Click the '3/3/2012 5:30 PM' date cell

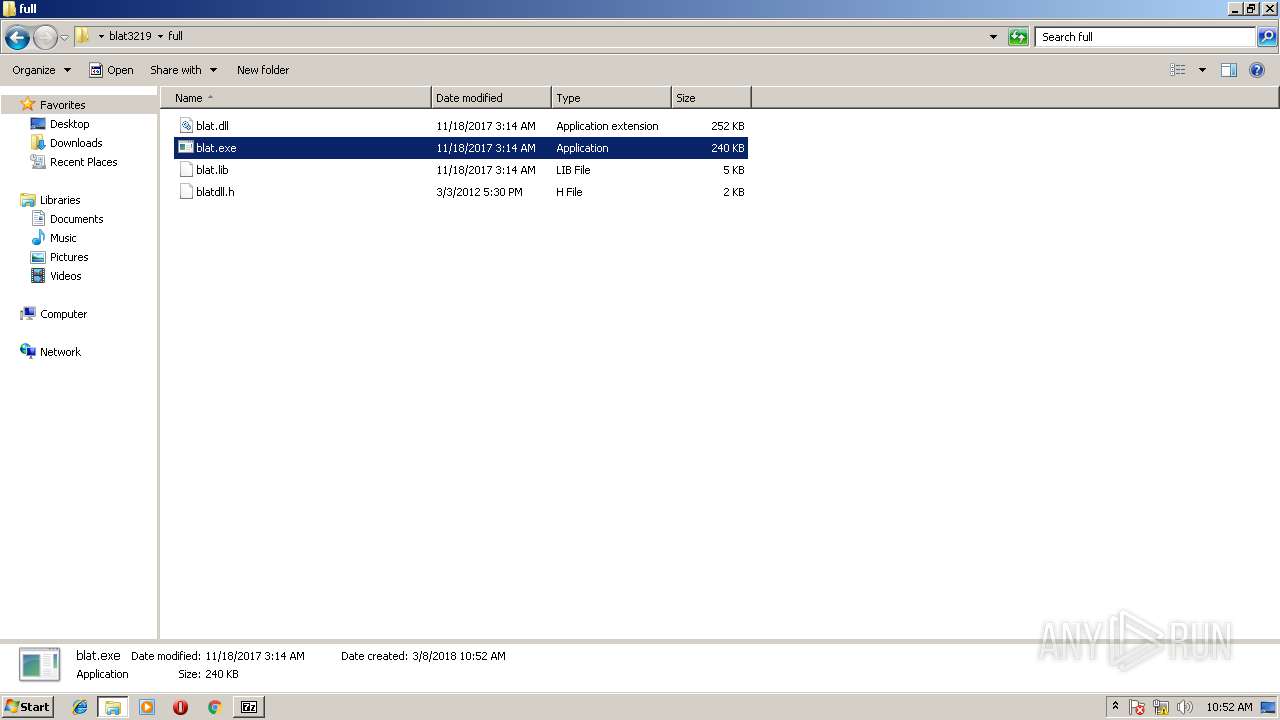point(479,192)
